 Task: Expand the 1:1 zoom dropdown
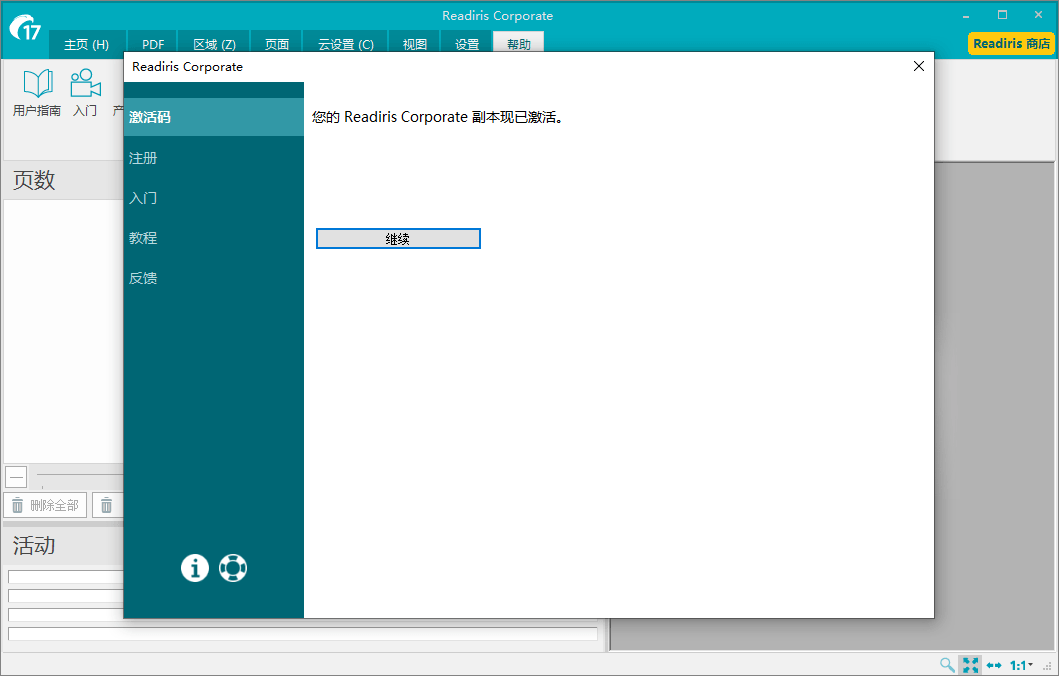[1021, 665]
